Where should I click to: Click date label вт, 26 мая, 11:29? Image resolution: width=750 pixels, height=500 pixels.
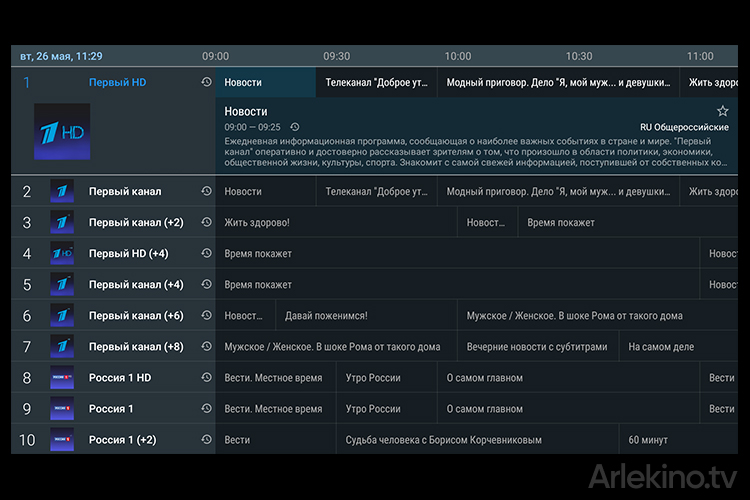click(61, 56)
